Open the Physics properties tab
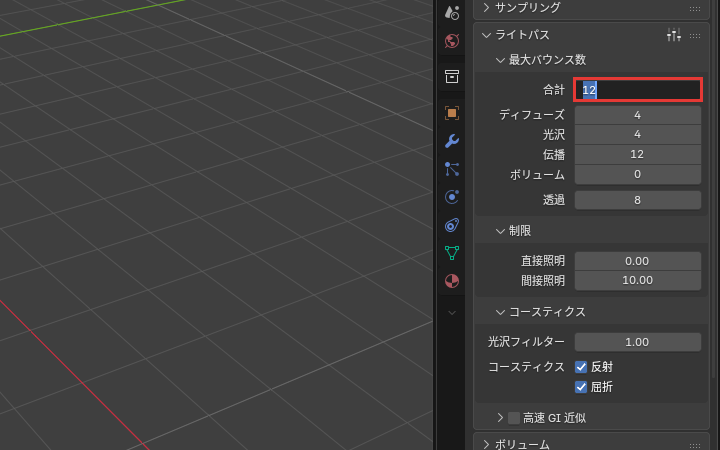Viewport: 720px width, 450px height. tap(452, 197)
